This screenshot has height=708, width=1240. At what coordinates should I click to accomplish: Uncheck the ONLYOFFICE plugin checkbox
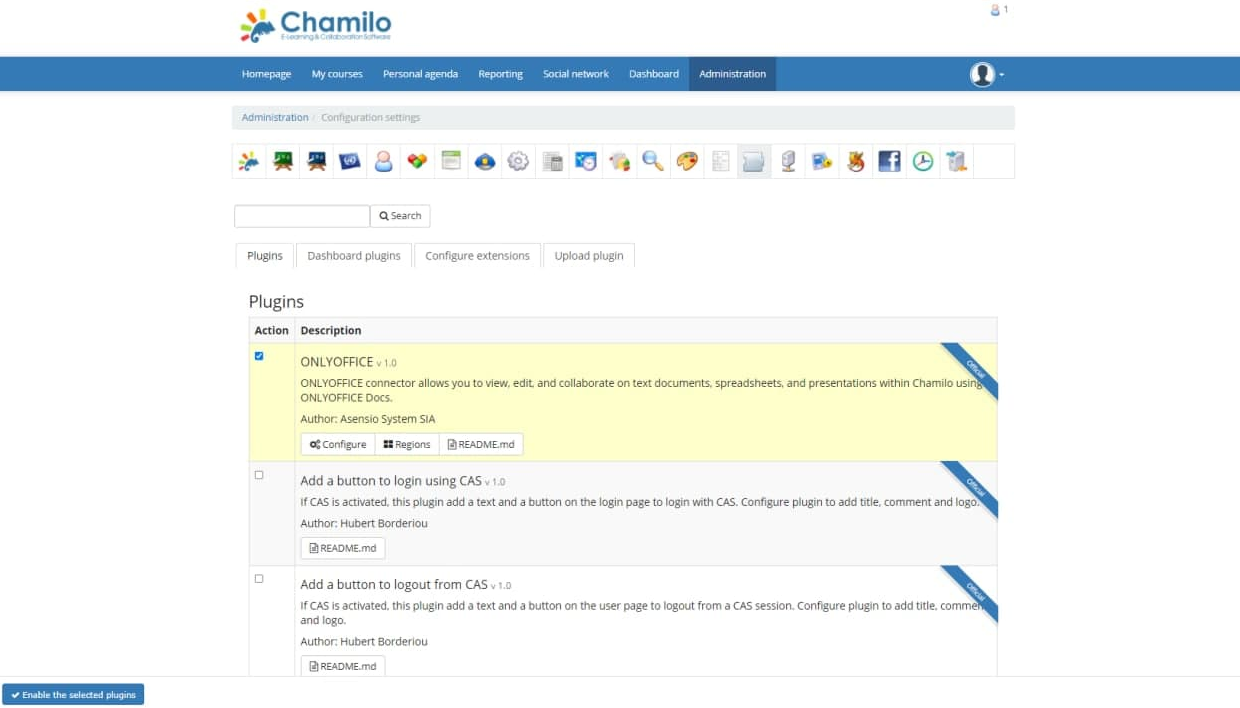pos(259,355)
